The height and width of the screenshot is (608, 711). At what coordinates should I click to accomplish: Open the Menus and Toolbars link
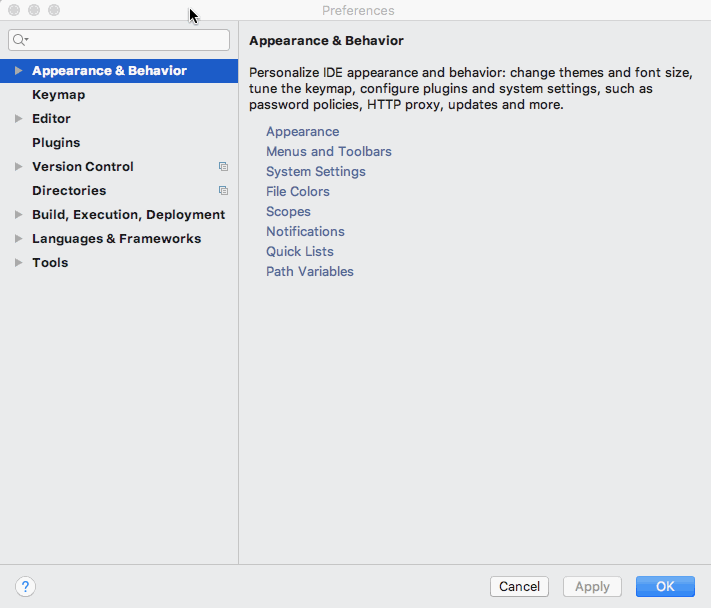pyautogui.click(x=328, y=152)
